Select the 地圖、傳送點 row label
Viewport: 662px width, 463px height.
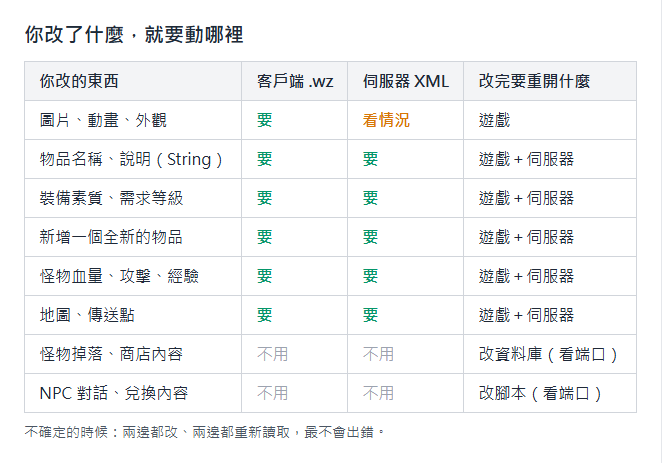click(87, 315)
